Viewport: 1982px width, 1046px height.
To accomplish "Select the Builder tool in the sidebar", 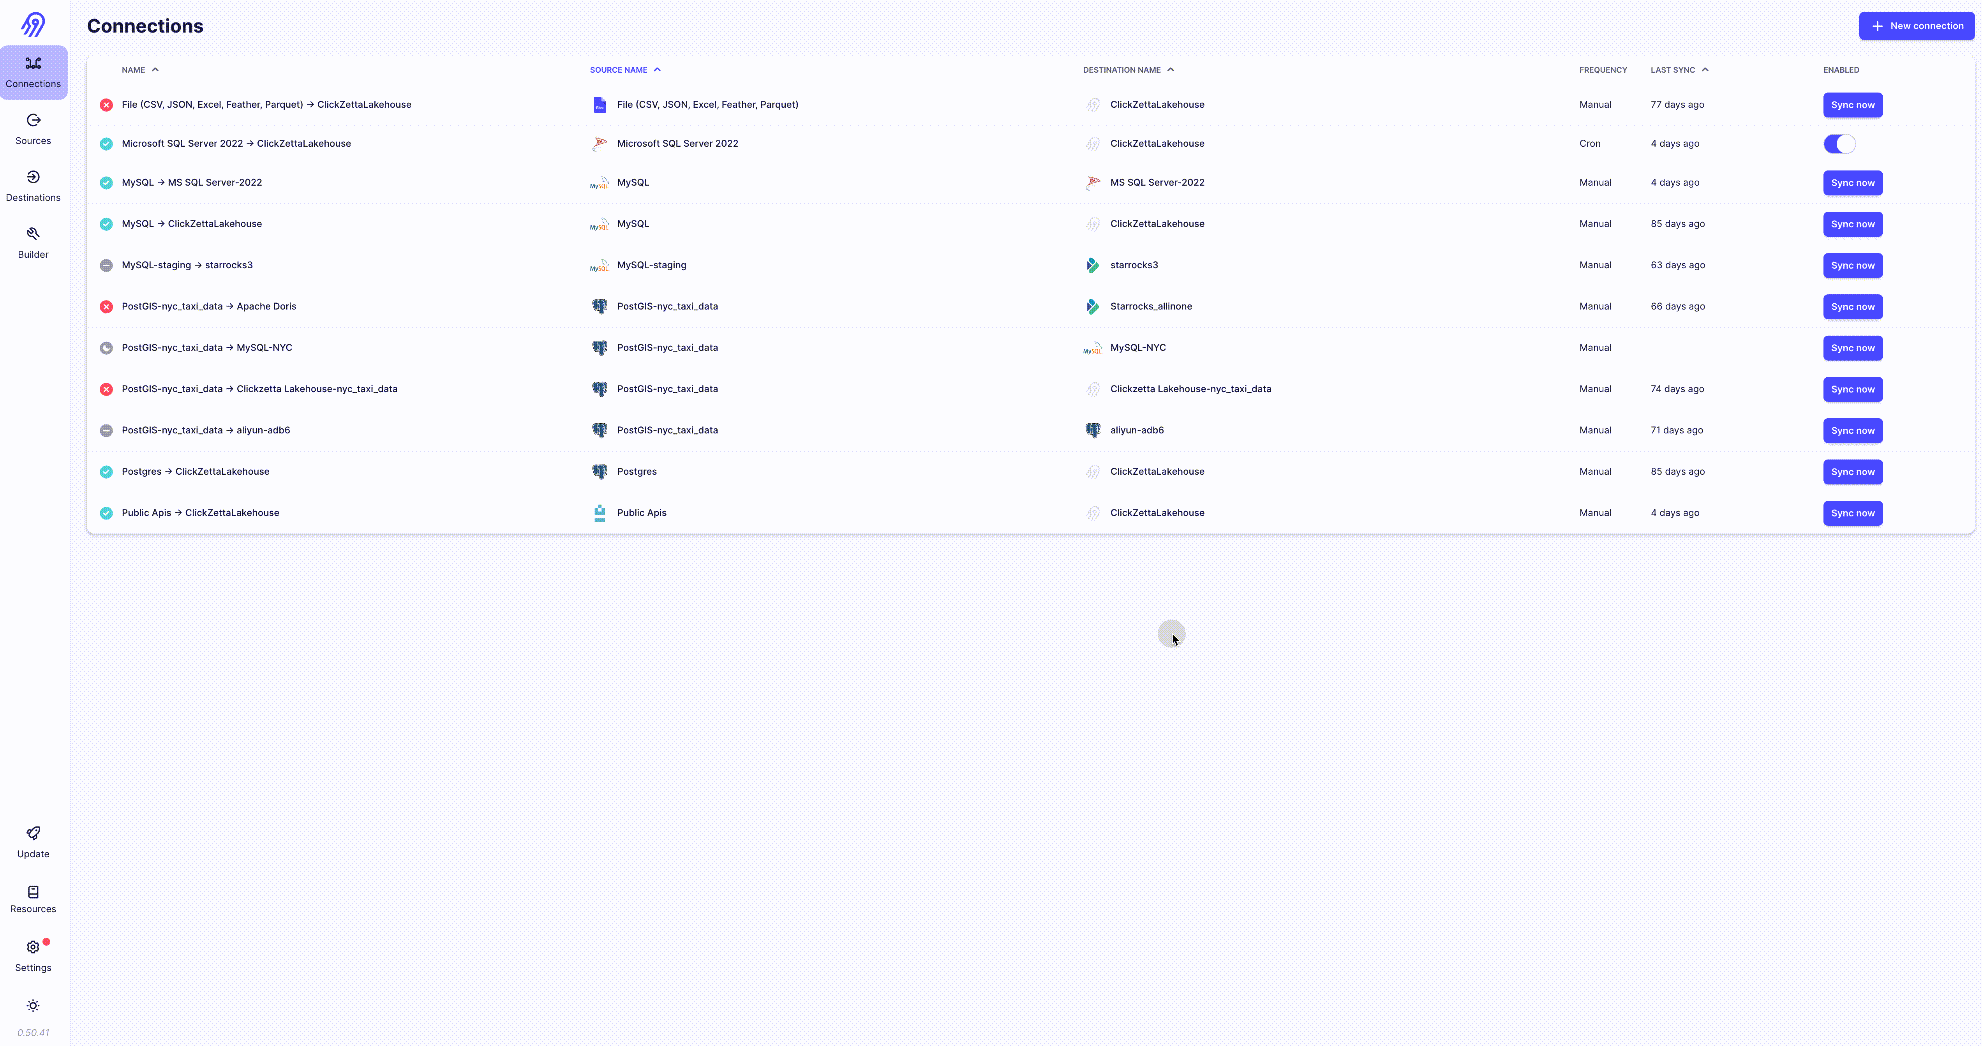I will coord(33,242).
